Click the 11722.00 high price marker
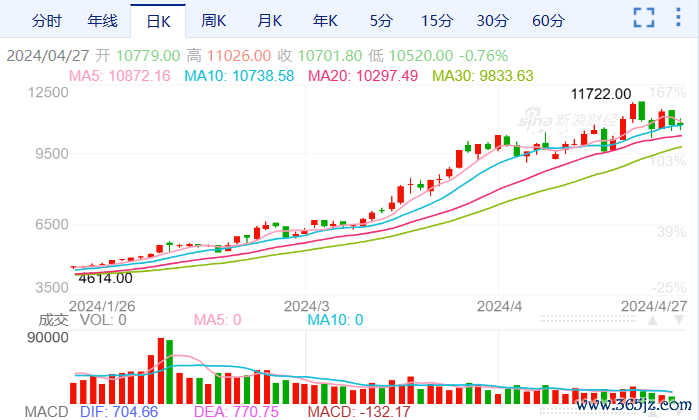The height and width of the screenshot is (420, 699). click(601, 94)
